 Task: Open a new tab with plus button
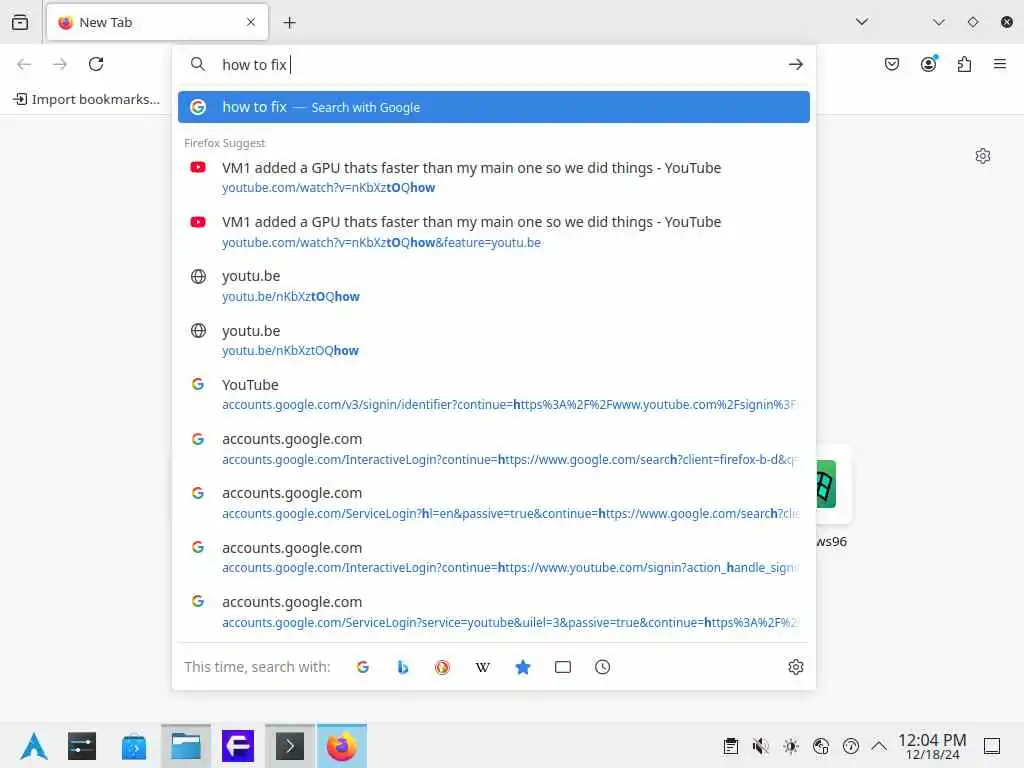[289, 23]
